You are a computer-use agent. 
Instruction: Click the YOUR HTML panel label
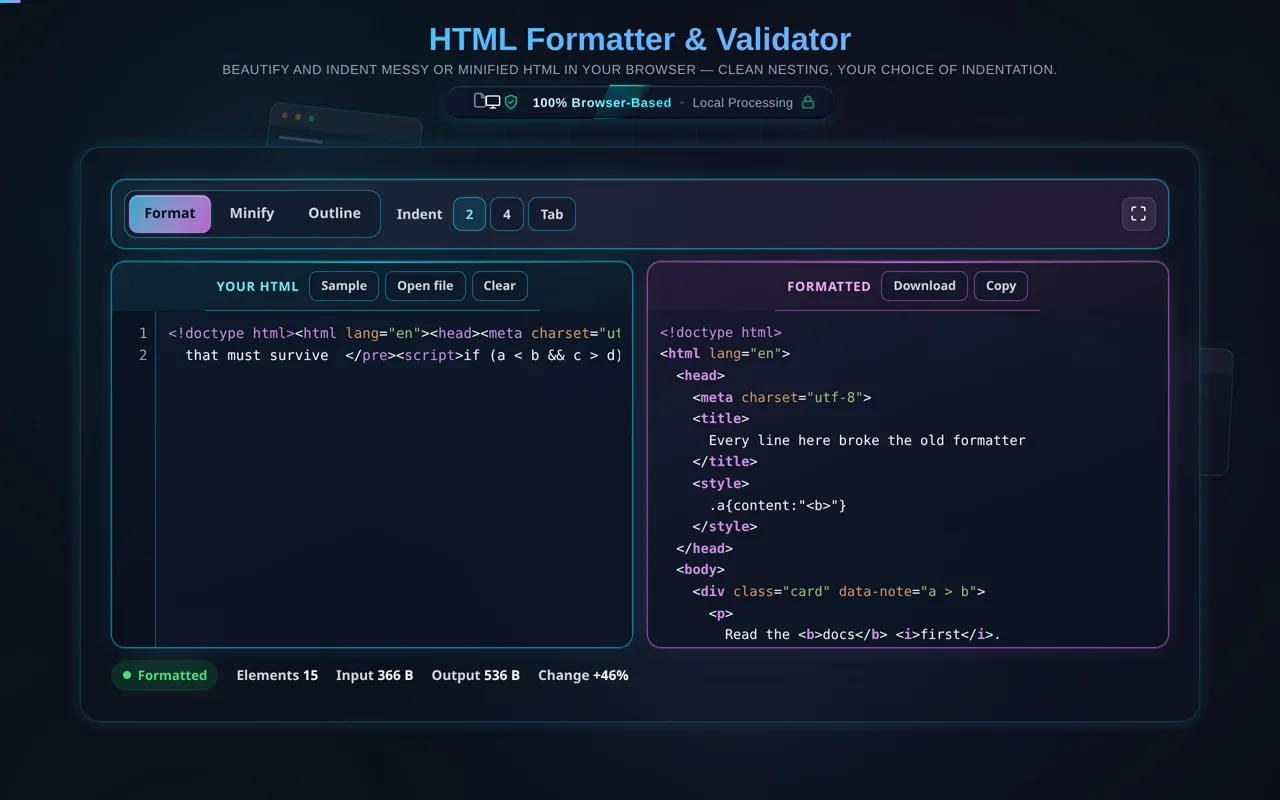tap(258, 287)
